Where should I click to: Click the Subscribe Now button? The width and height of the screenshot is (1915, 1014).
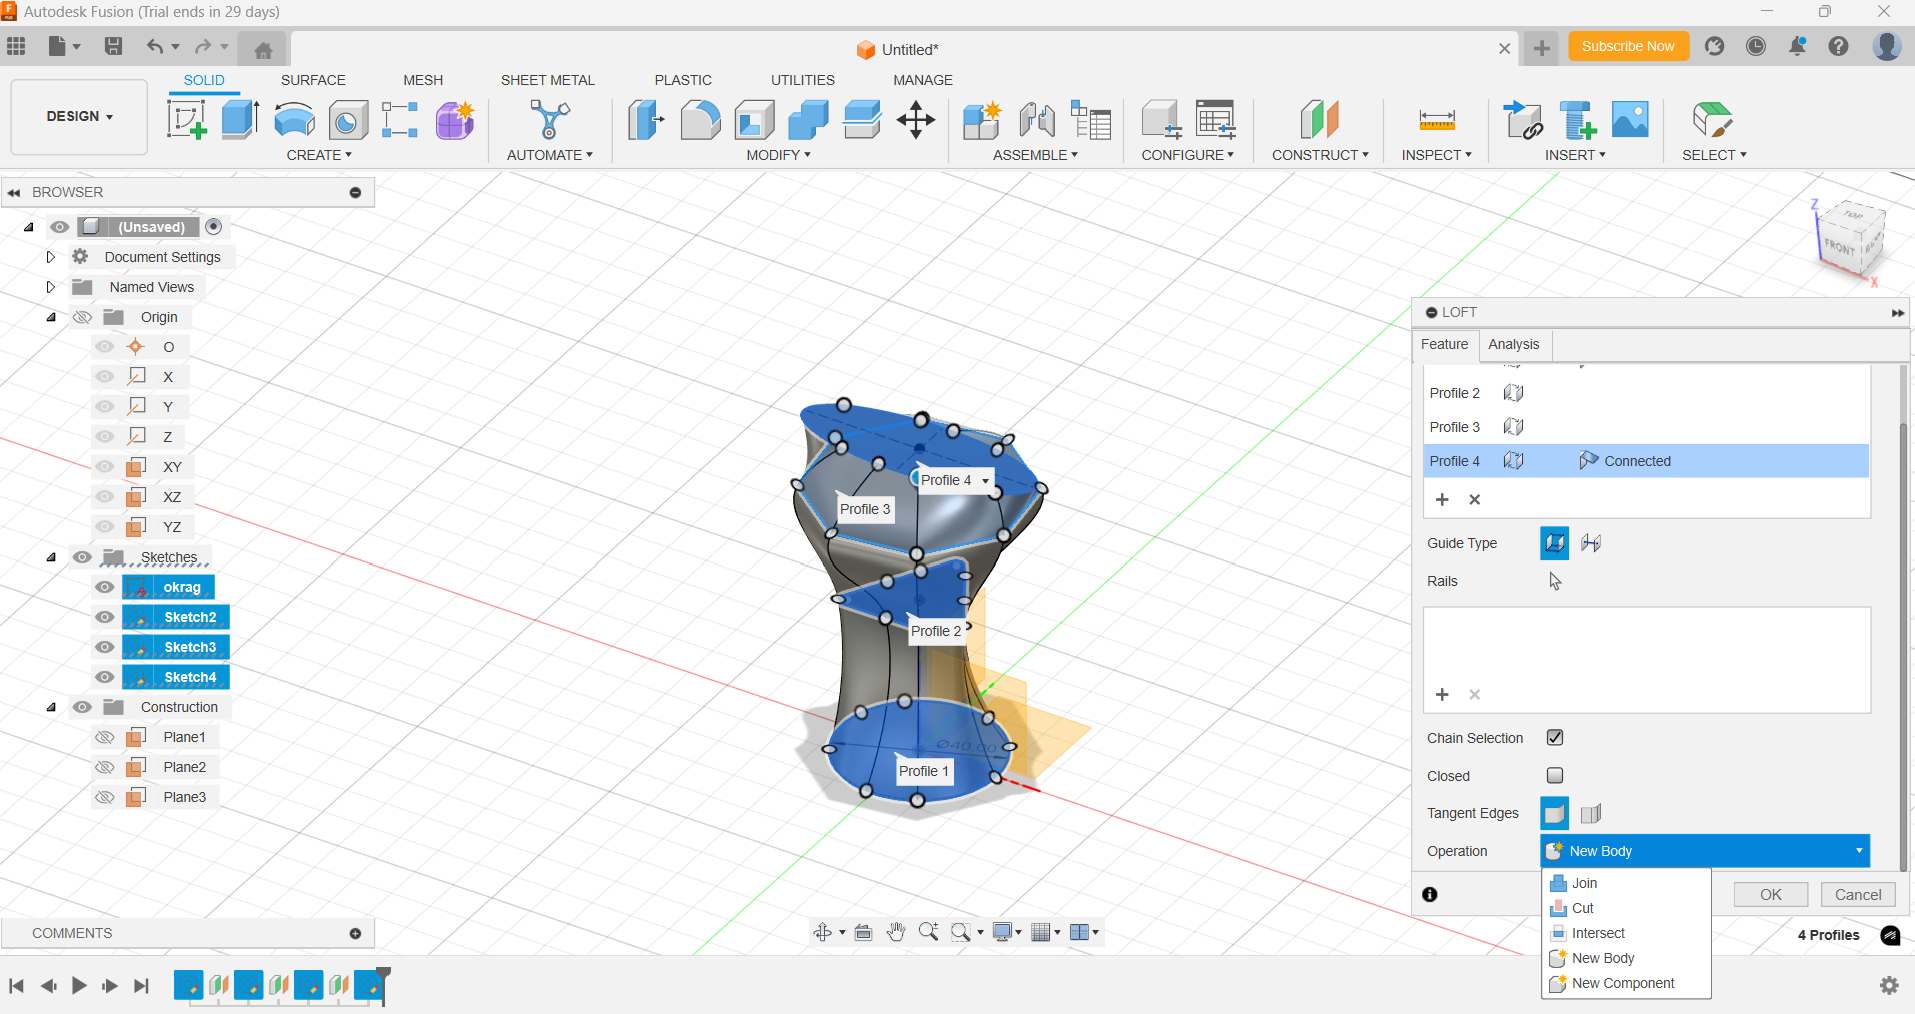(x=1628, y=46)
